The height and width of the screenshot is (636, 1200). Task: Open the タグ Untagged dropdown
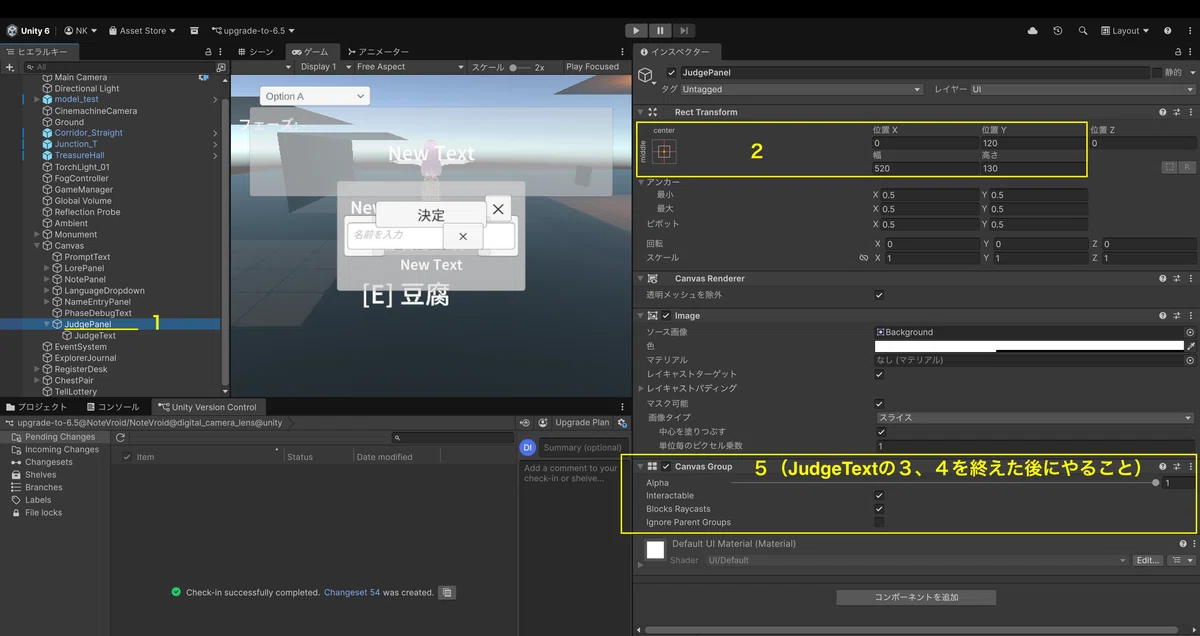(801, 89)
